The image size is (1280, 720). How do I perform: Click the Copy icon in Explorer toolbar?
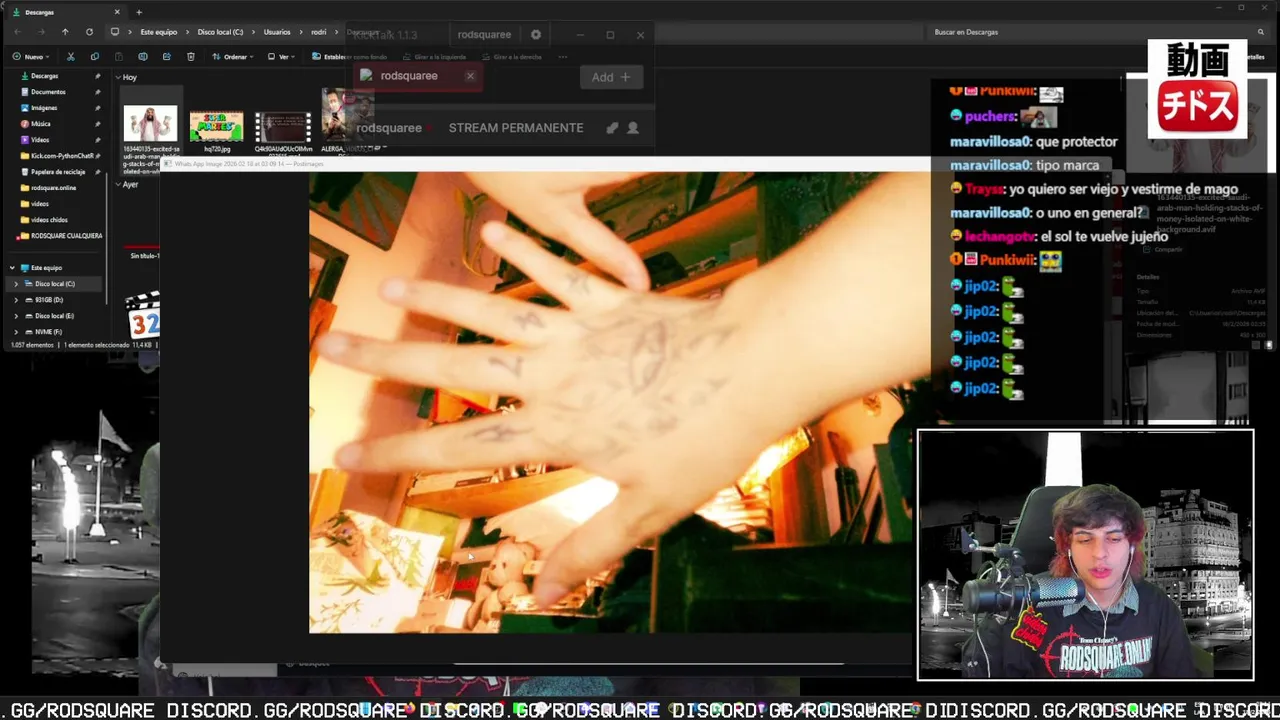tap(94, 57)
